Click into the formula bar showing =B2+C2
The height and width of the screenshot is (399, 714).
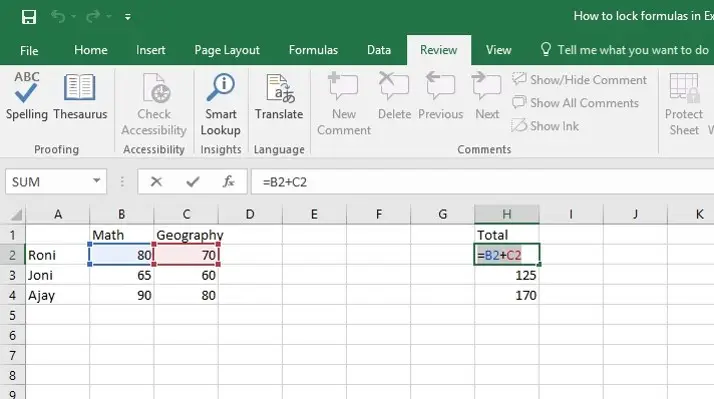click(x=483, y=182)
